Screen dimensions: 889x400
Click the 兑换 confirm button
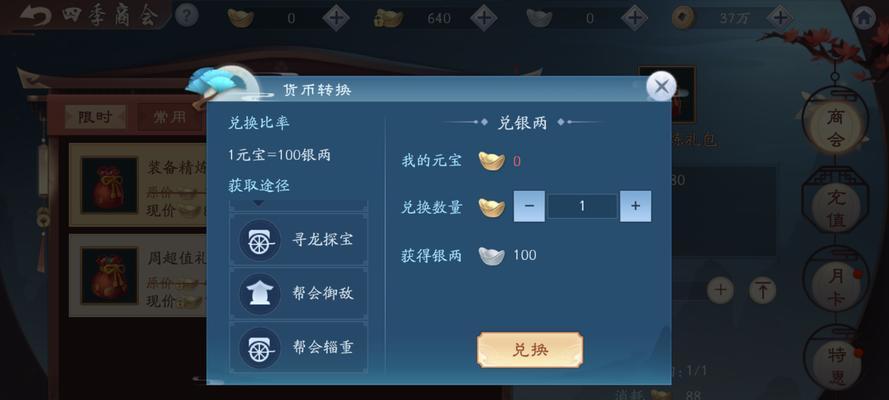(530, 350)
